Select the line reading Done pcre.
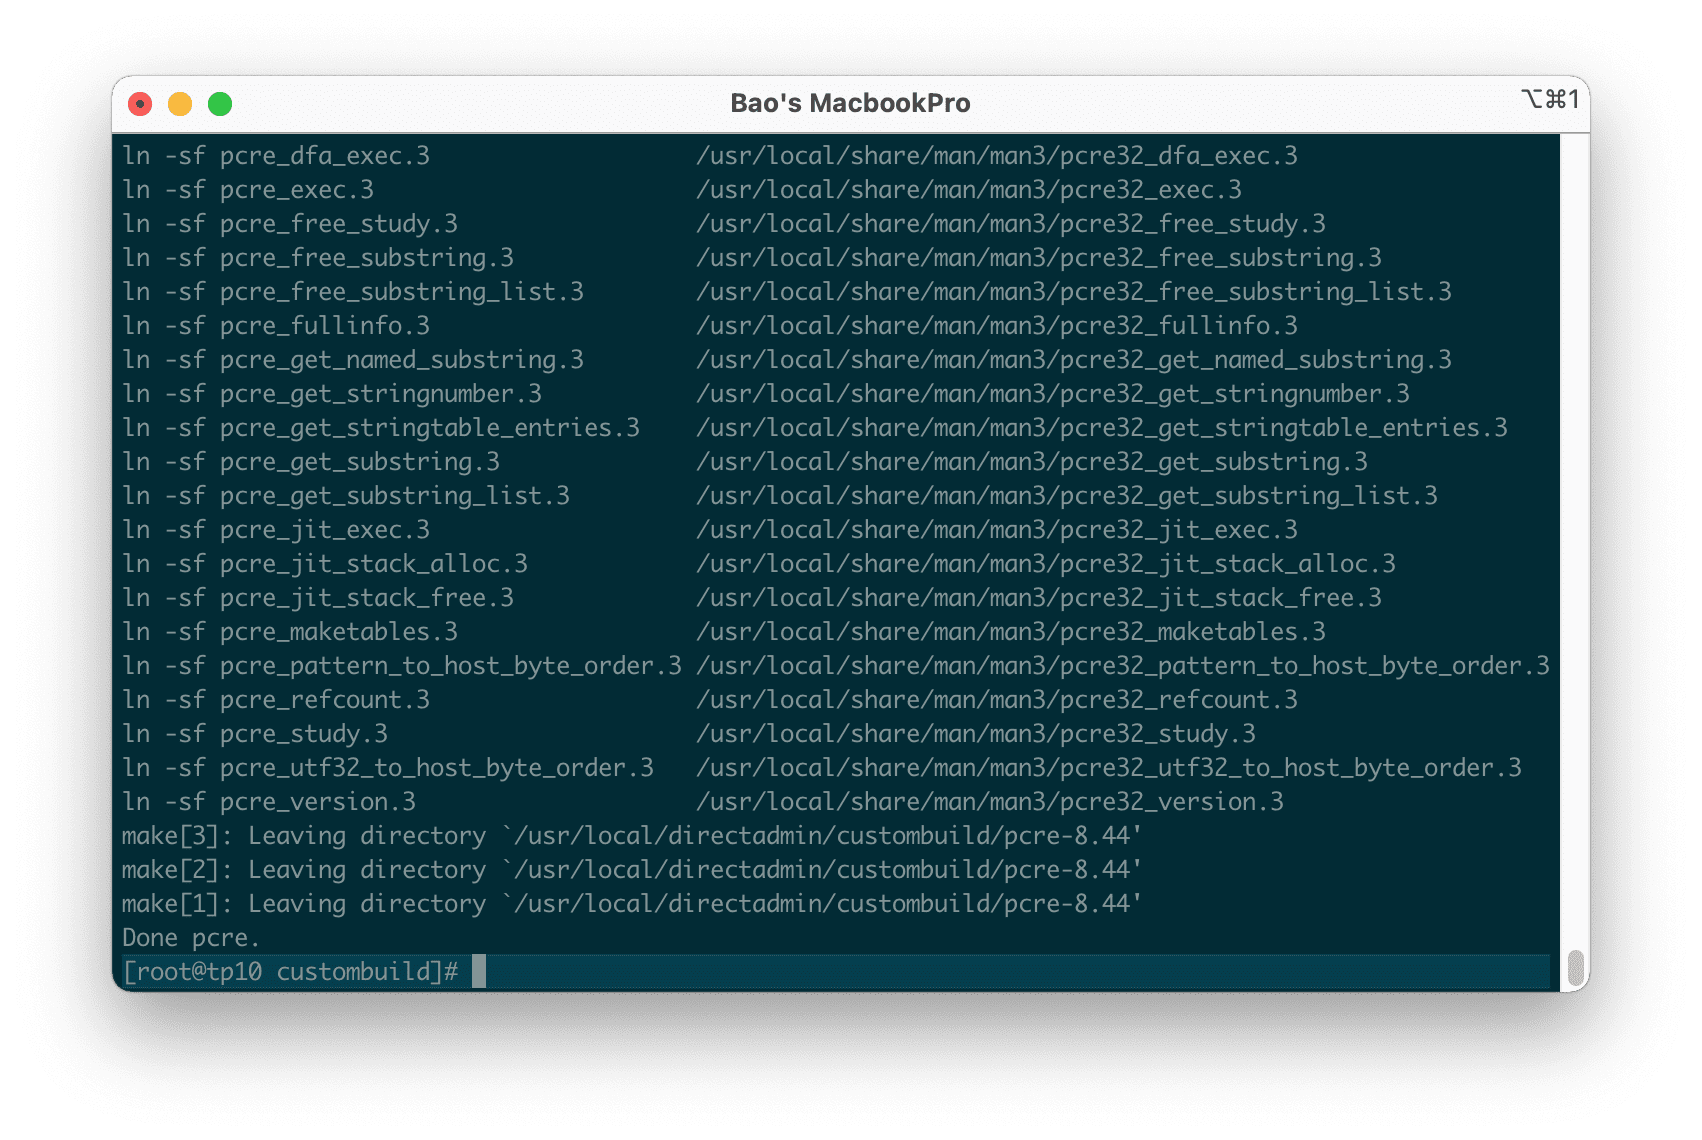The image size is (1702, 1140). (190, 937)
